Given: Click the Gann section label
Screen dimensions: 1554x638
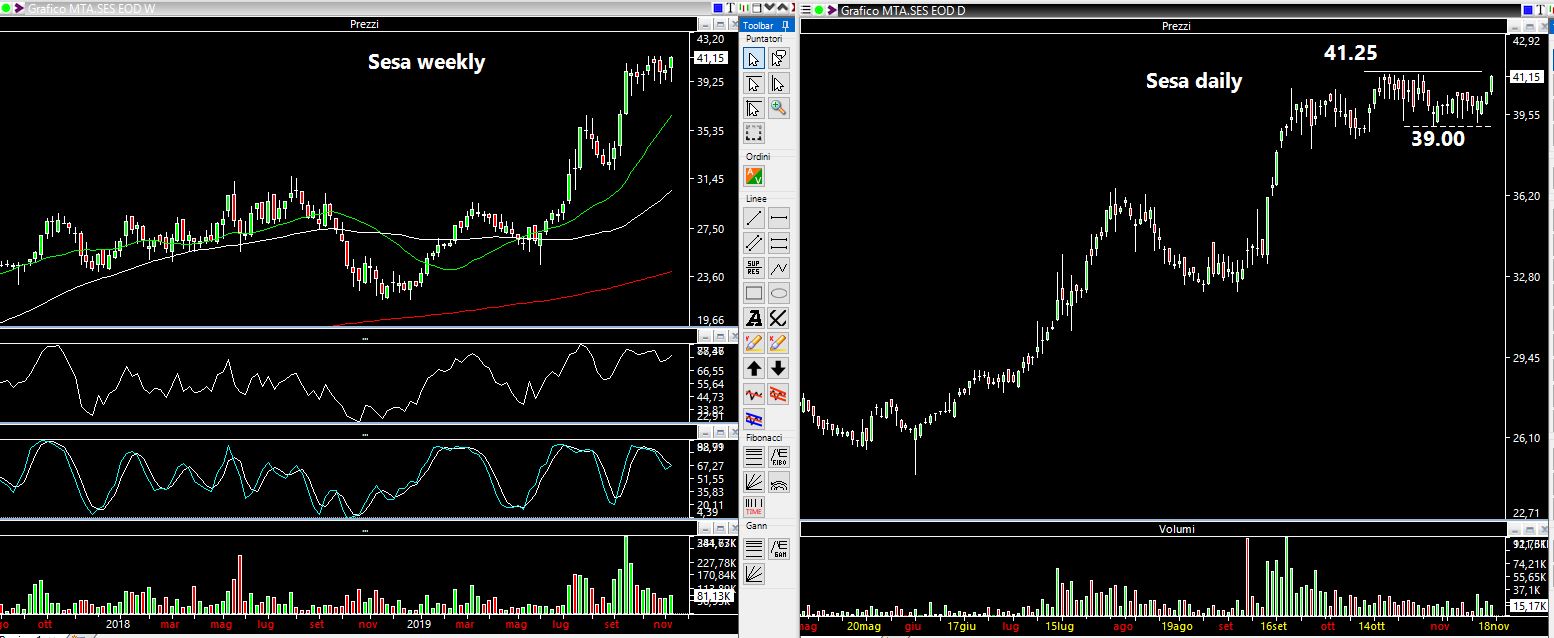Looking at the screenshot, I should tap(756, 526).
